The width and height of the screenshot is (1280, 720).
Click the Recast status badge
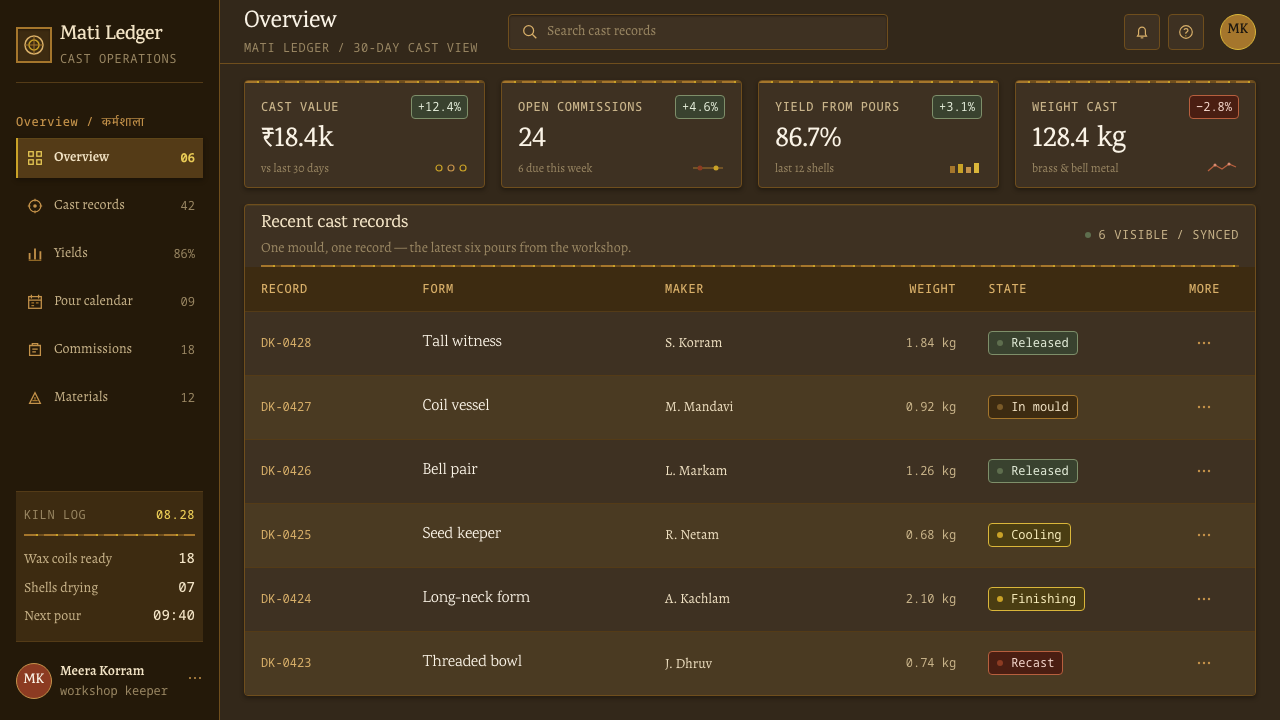(1025, 663)
